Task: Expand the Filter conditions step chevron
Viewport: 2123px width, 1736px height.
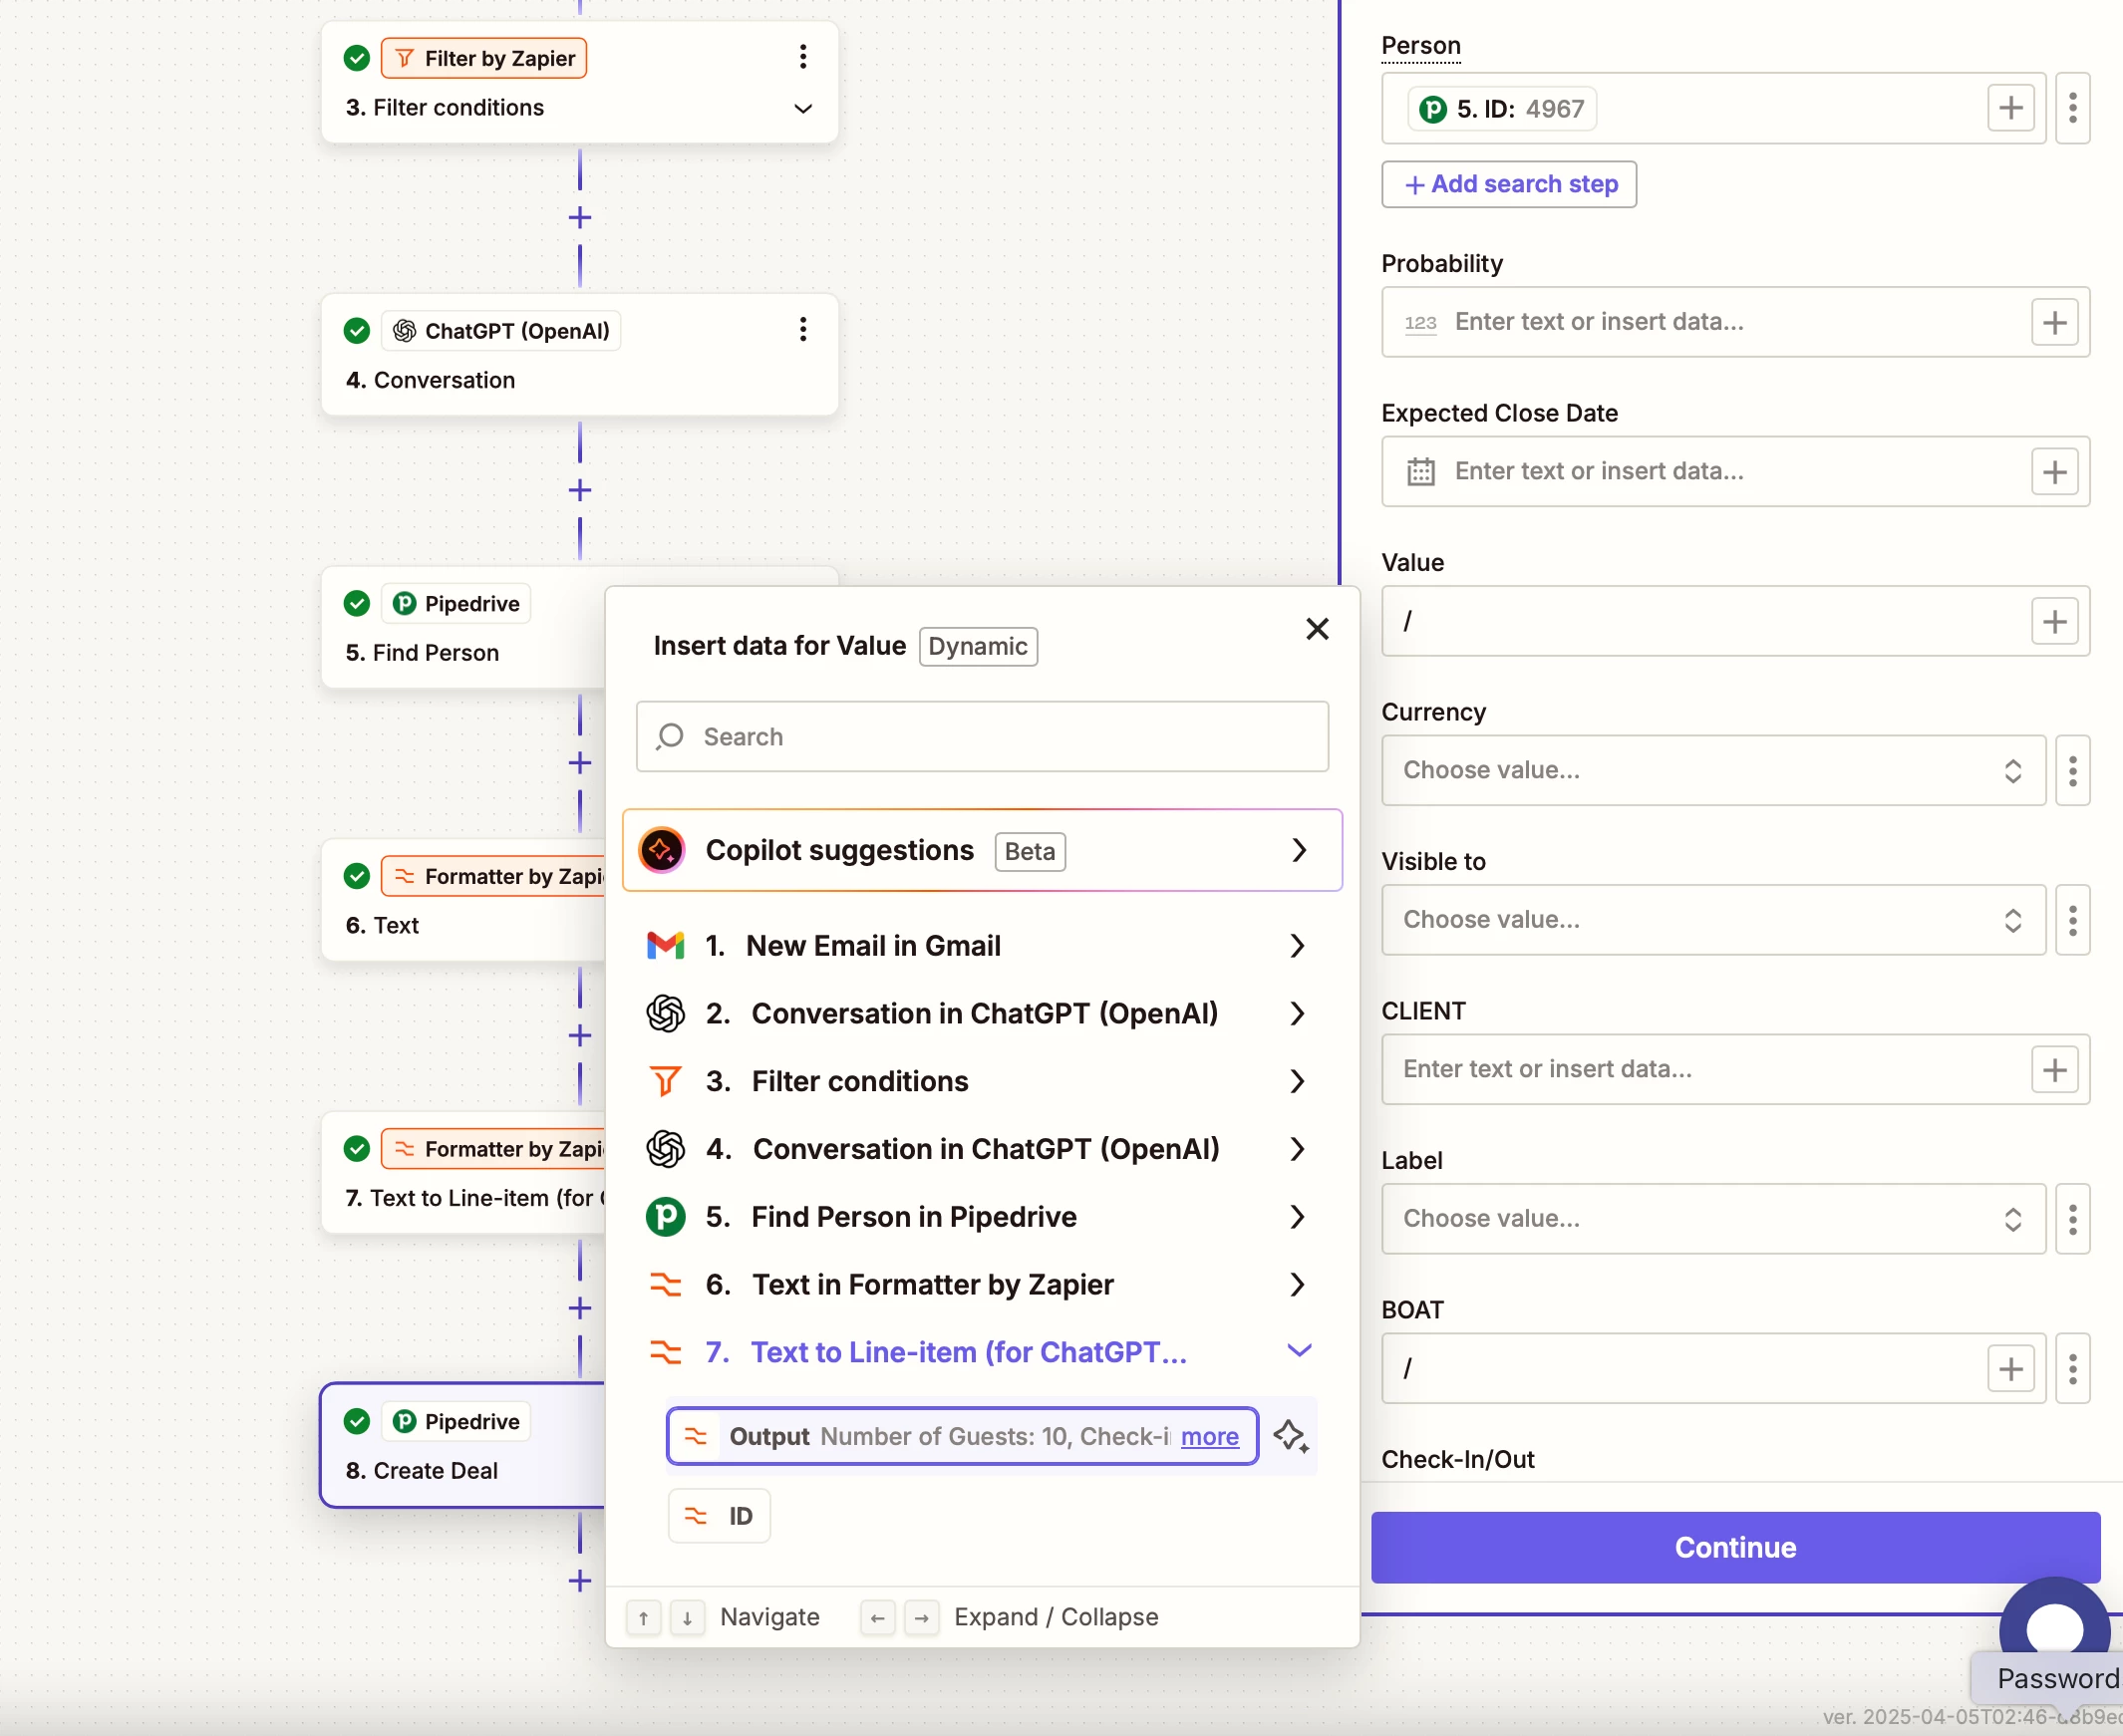Action: click(802, 108)
